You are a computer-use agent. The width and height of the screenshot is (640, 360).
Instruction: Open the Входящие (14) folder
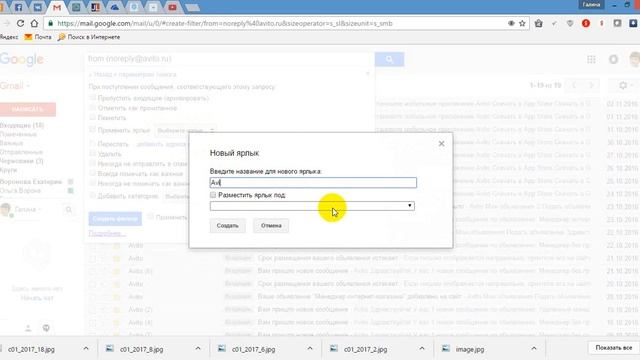[x=22, y=125]
